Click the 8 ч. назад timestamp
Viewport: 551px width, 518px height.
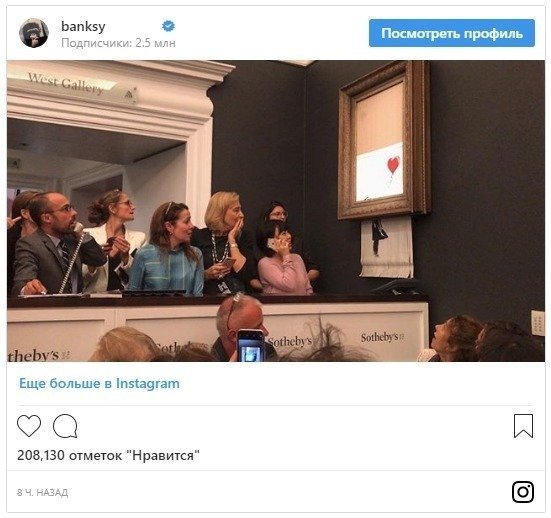tap(43, 492)
